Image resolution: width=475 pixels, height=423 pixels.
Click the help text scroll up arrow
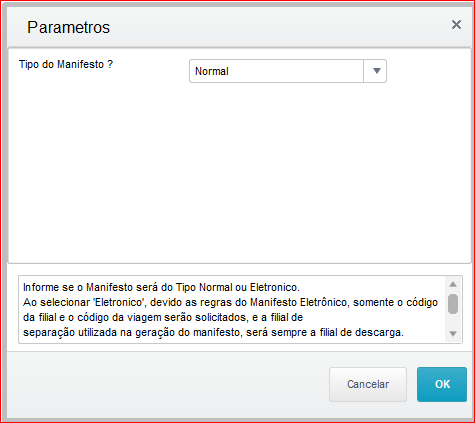tap(453, 284)
